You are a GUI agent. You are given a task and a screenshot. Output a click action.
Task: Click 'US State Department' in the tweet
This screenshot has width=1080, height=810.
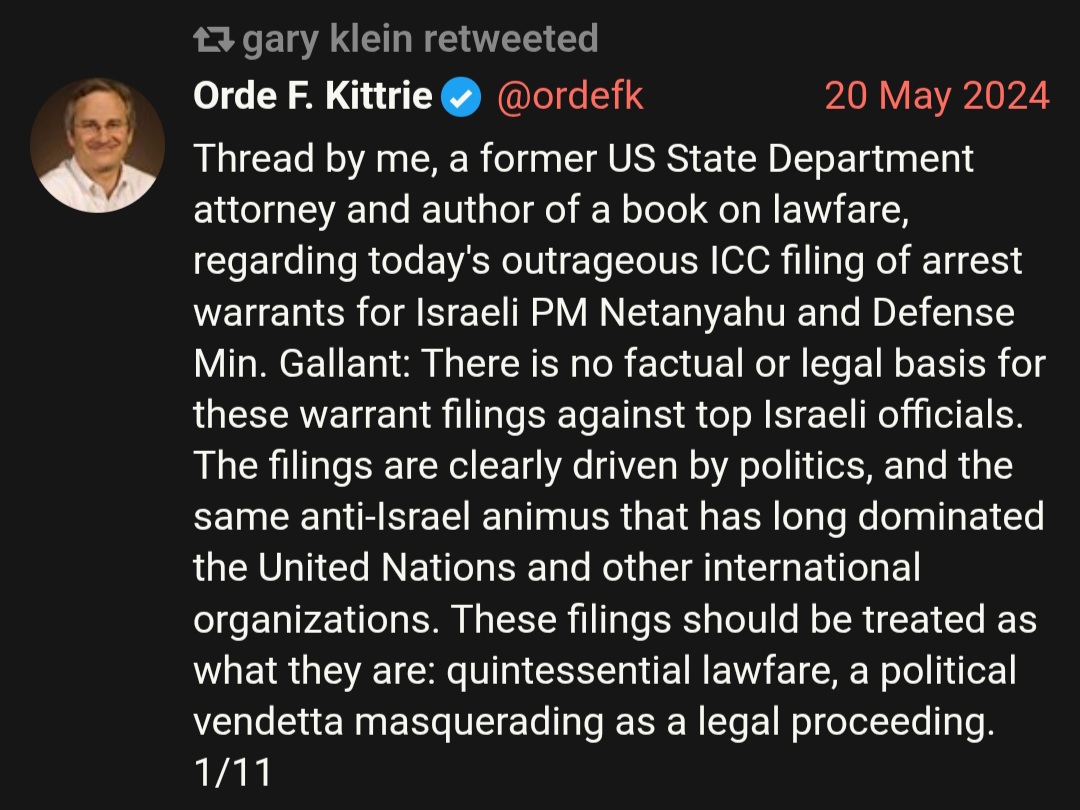(790, 159)
